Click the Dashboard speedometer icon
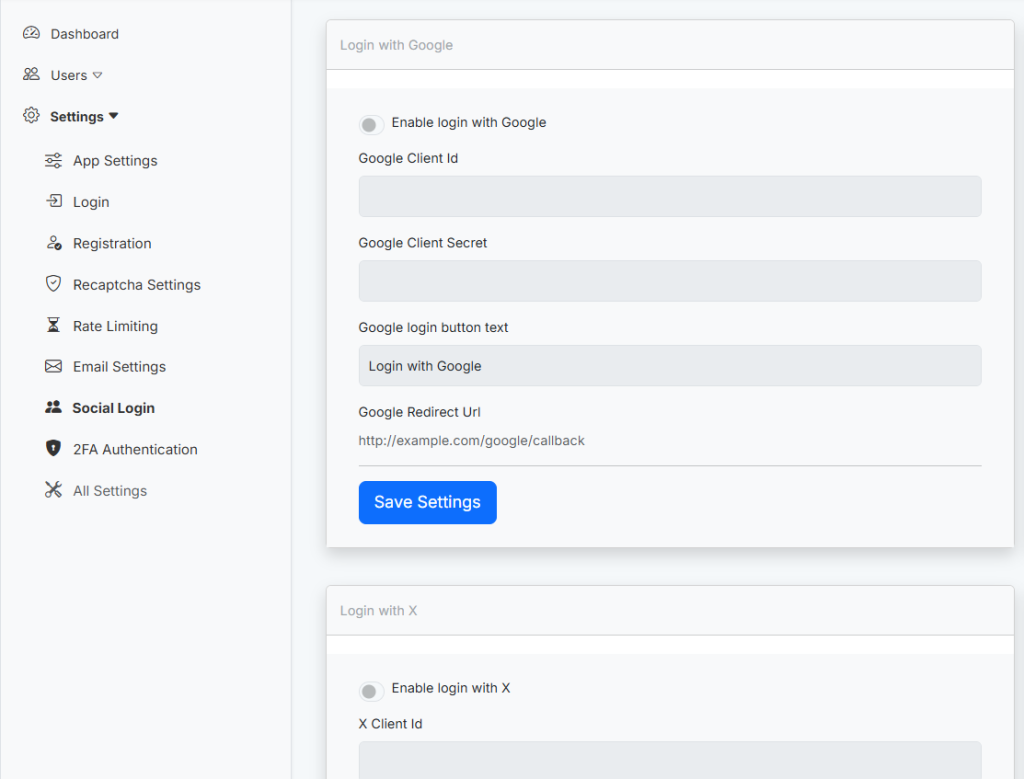This screenshot has height=779, width=1024. point(31,33)
